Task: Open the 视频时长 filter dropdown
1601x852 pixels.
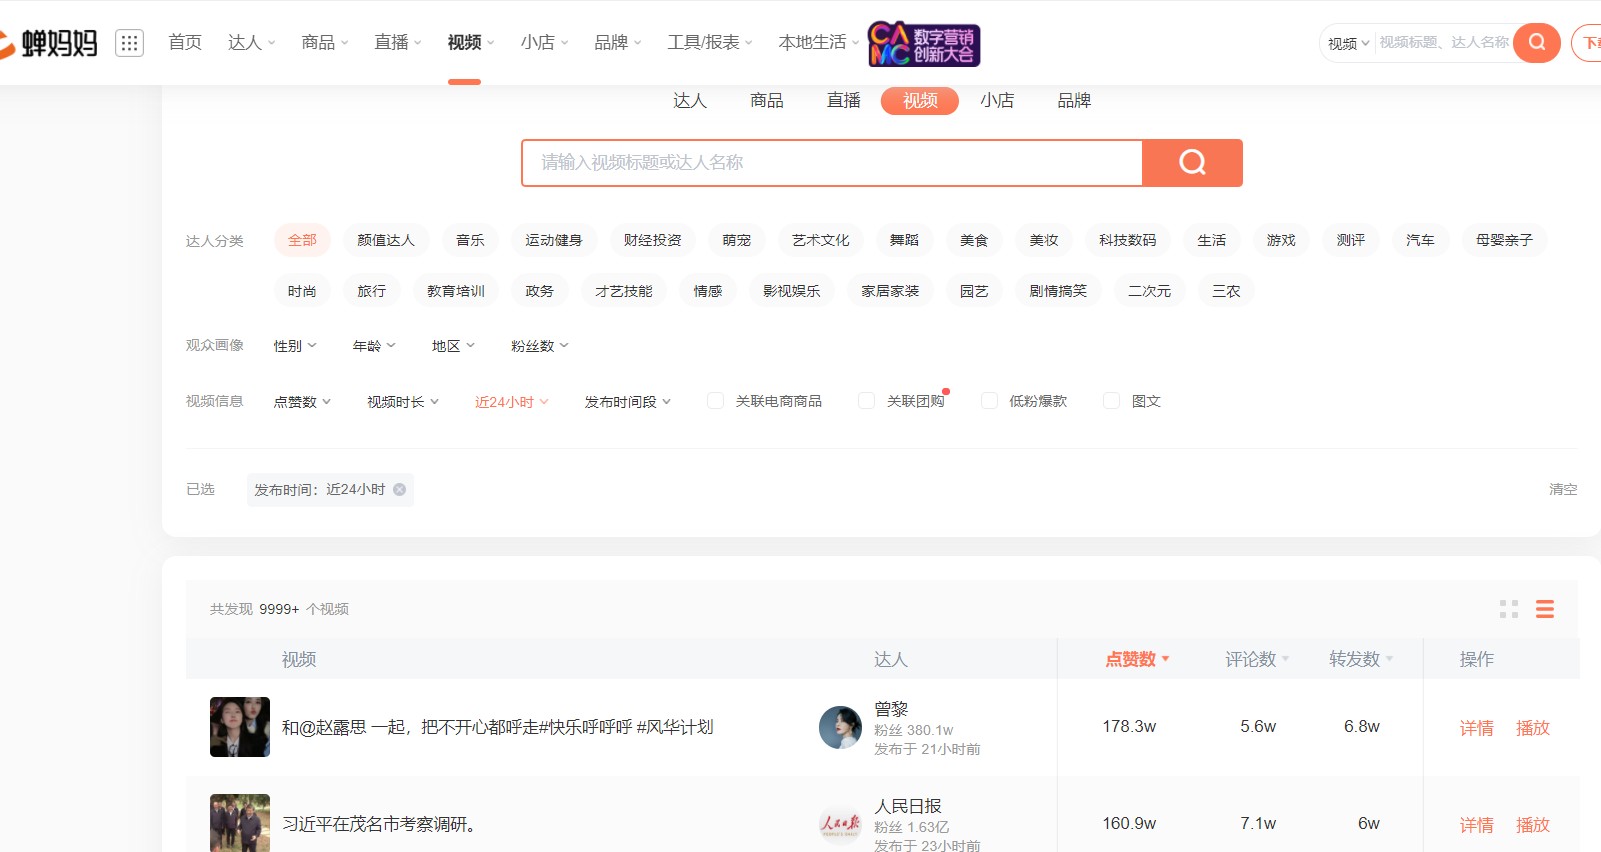Action: pyautogui.click(x=403, y=402)
